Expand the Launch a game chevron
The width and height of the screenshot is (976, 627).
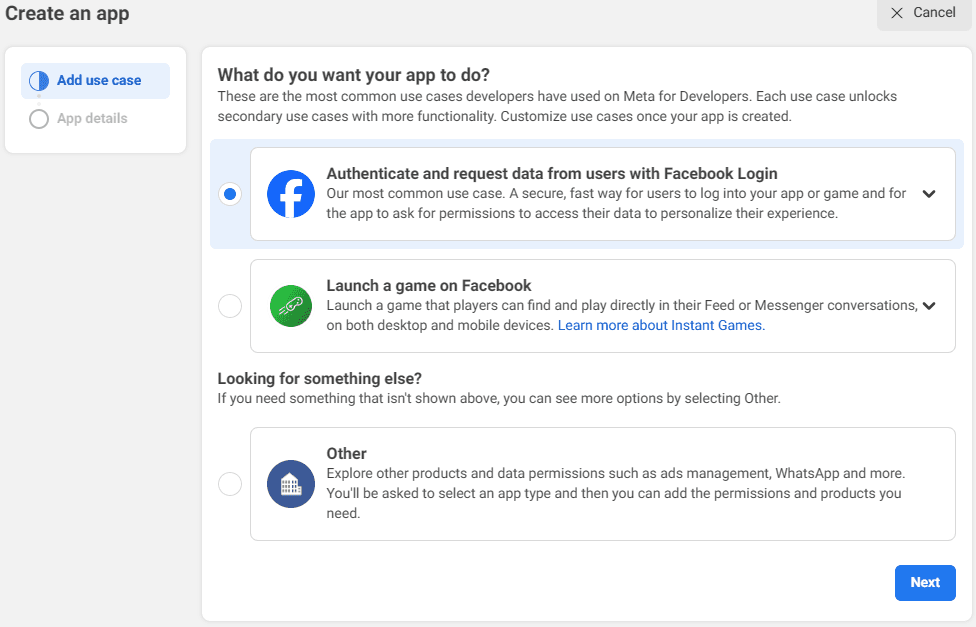pos(929,306)
